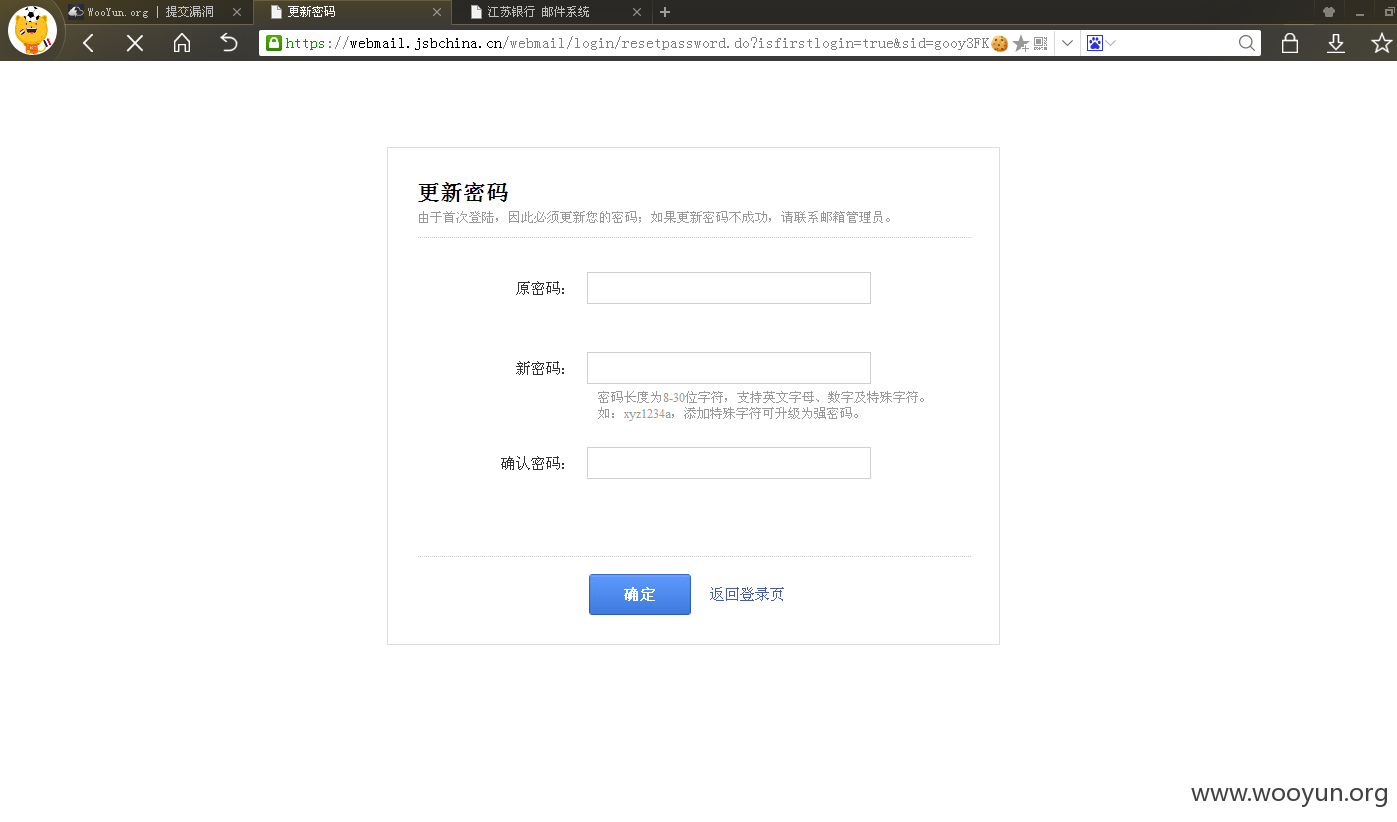Open the Baidu search engine selector
1397x822 pixels.
1101,43
